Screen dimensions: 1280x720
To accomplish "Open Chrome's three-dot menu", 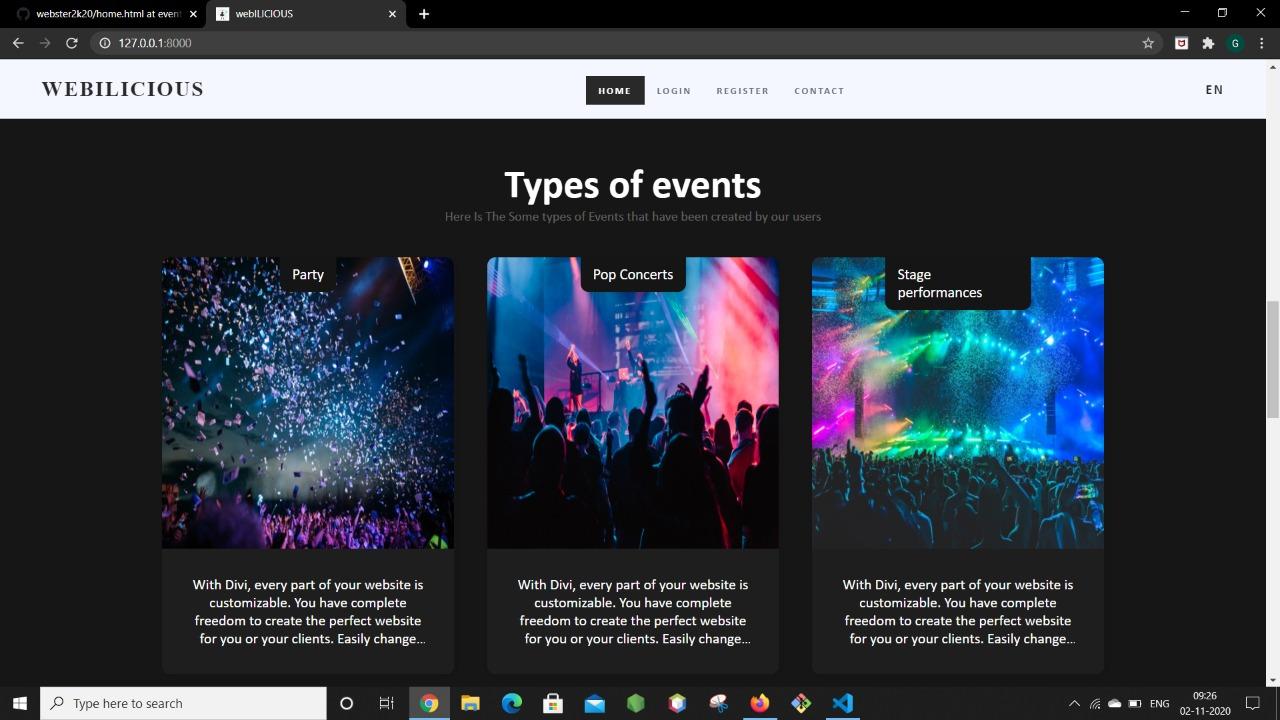I will [1263, 43].
